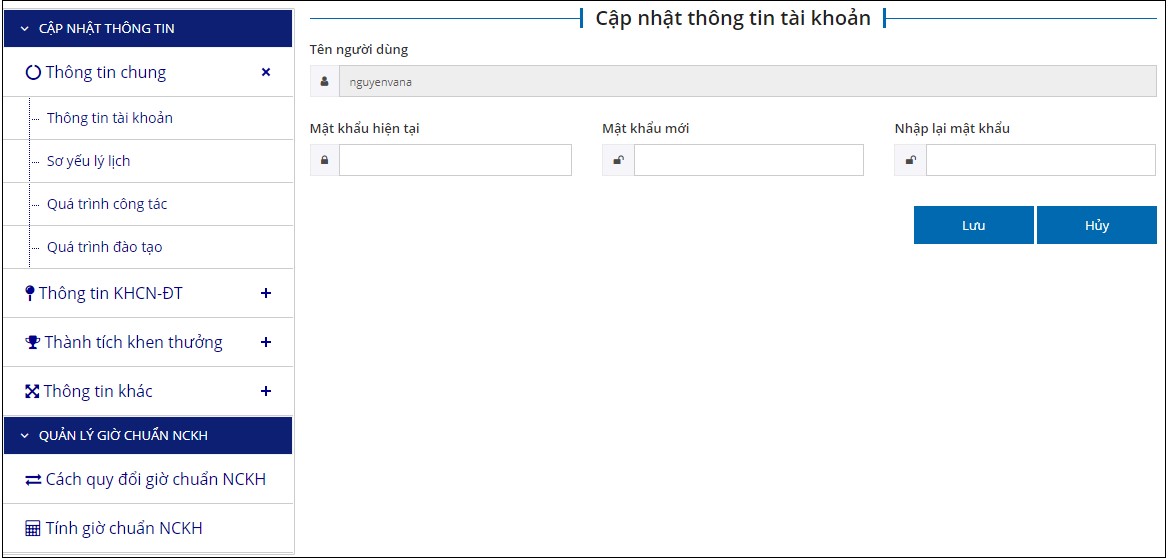Click the trophy icon beside Thành tích khen thưởng

click(32, 343)
